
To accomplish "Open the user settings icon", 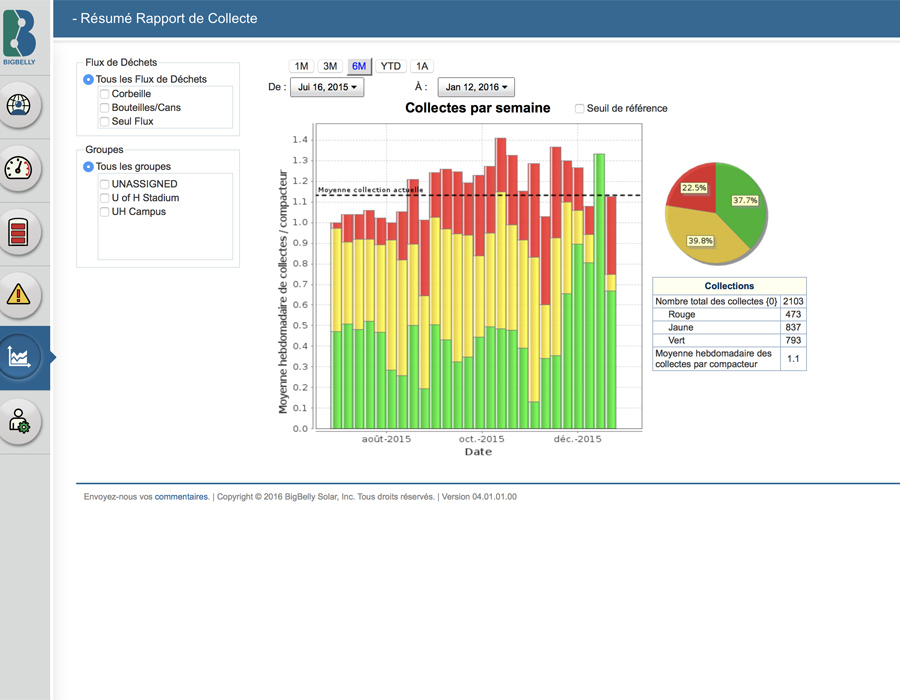I will [x=20, y=421].
